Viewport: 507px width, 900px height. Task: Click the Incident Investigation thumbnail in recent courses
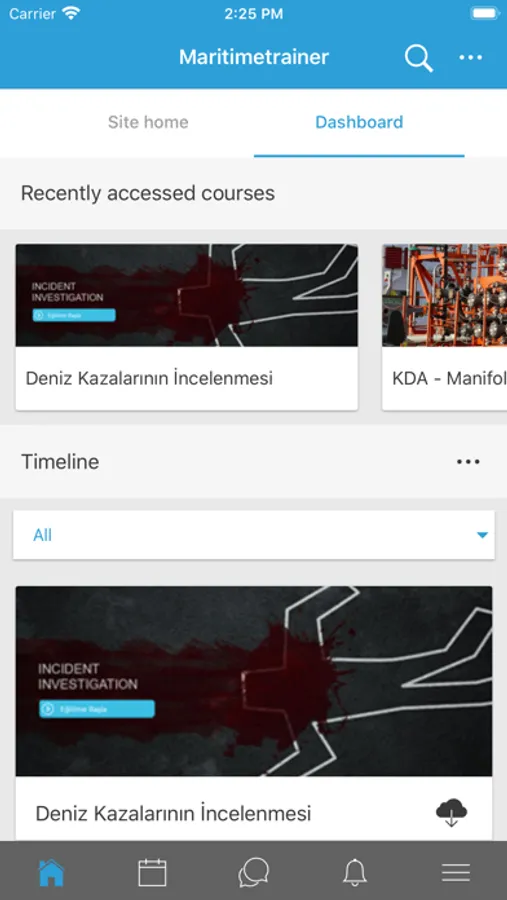[x=187, y=295]
